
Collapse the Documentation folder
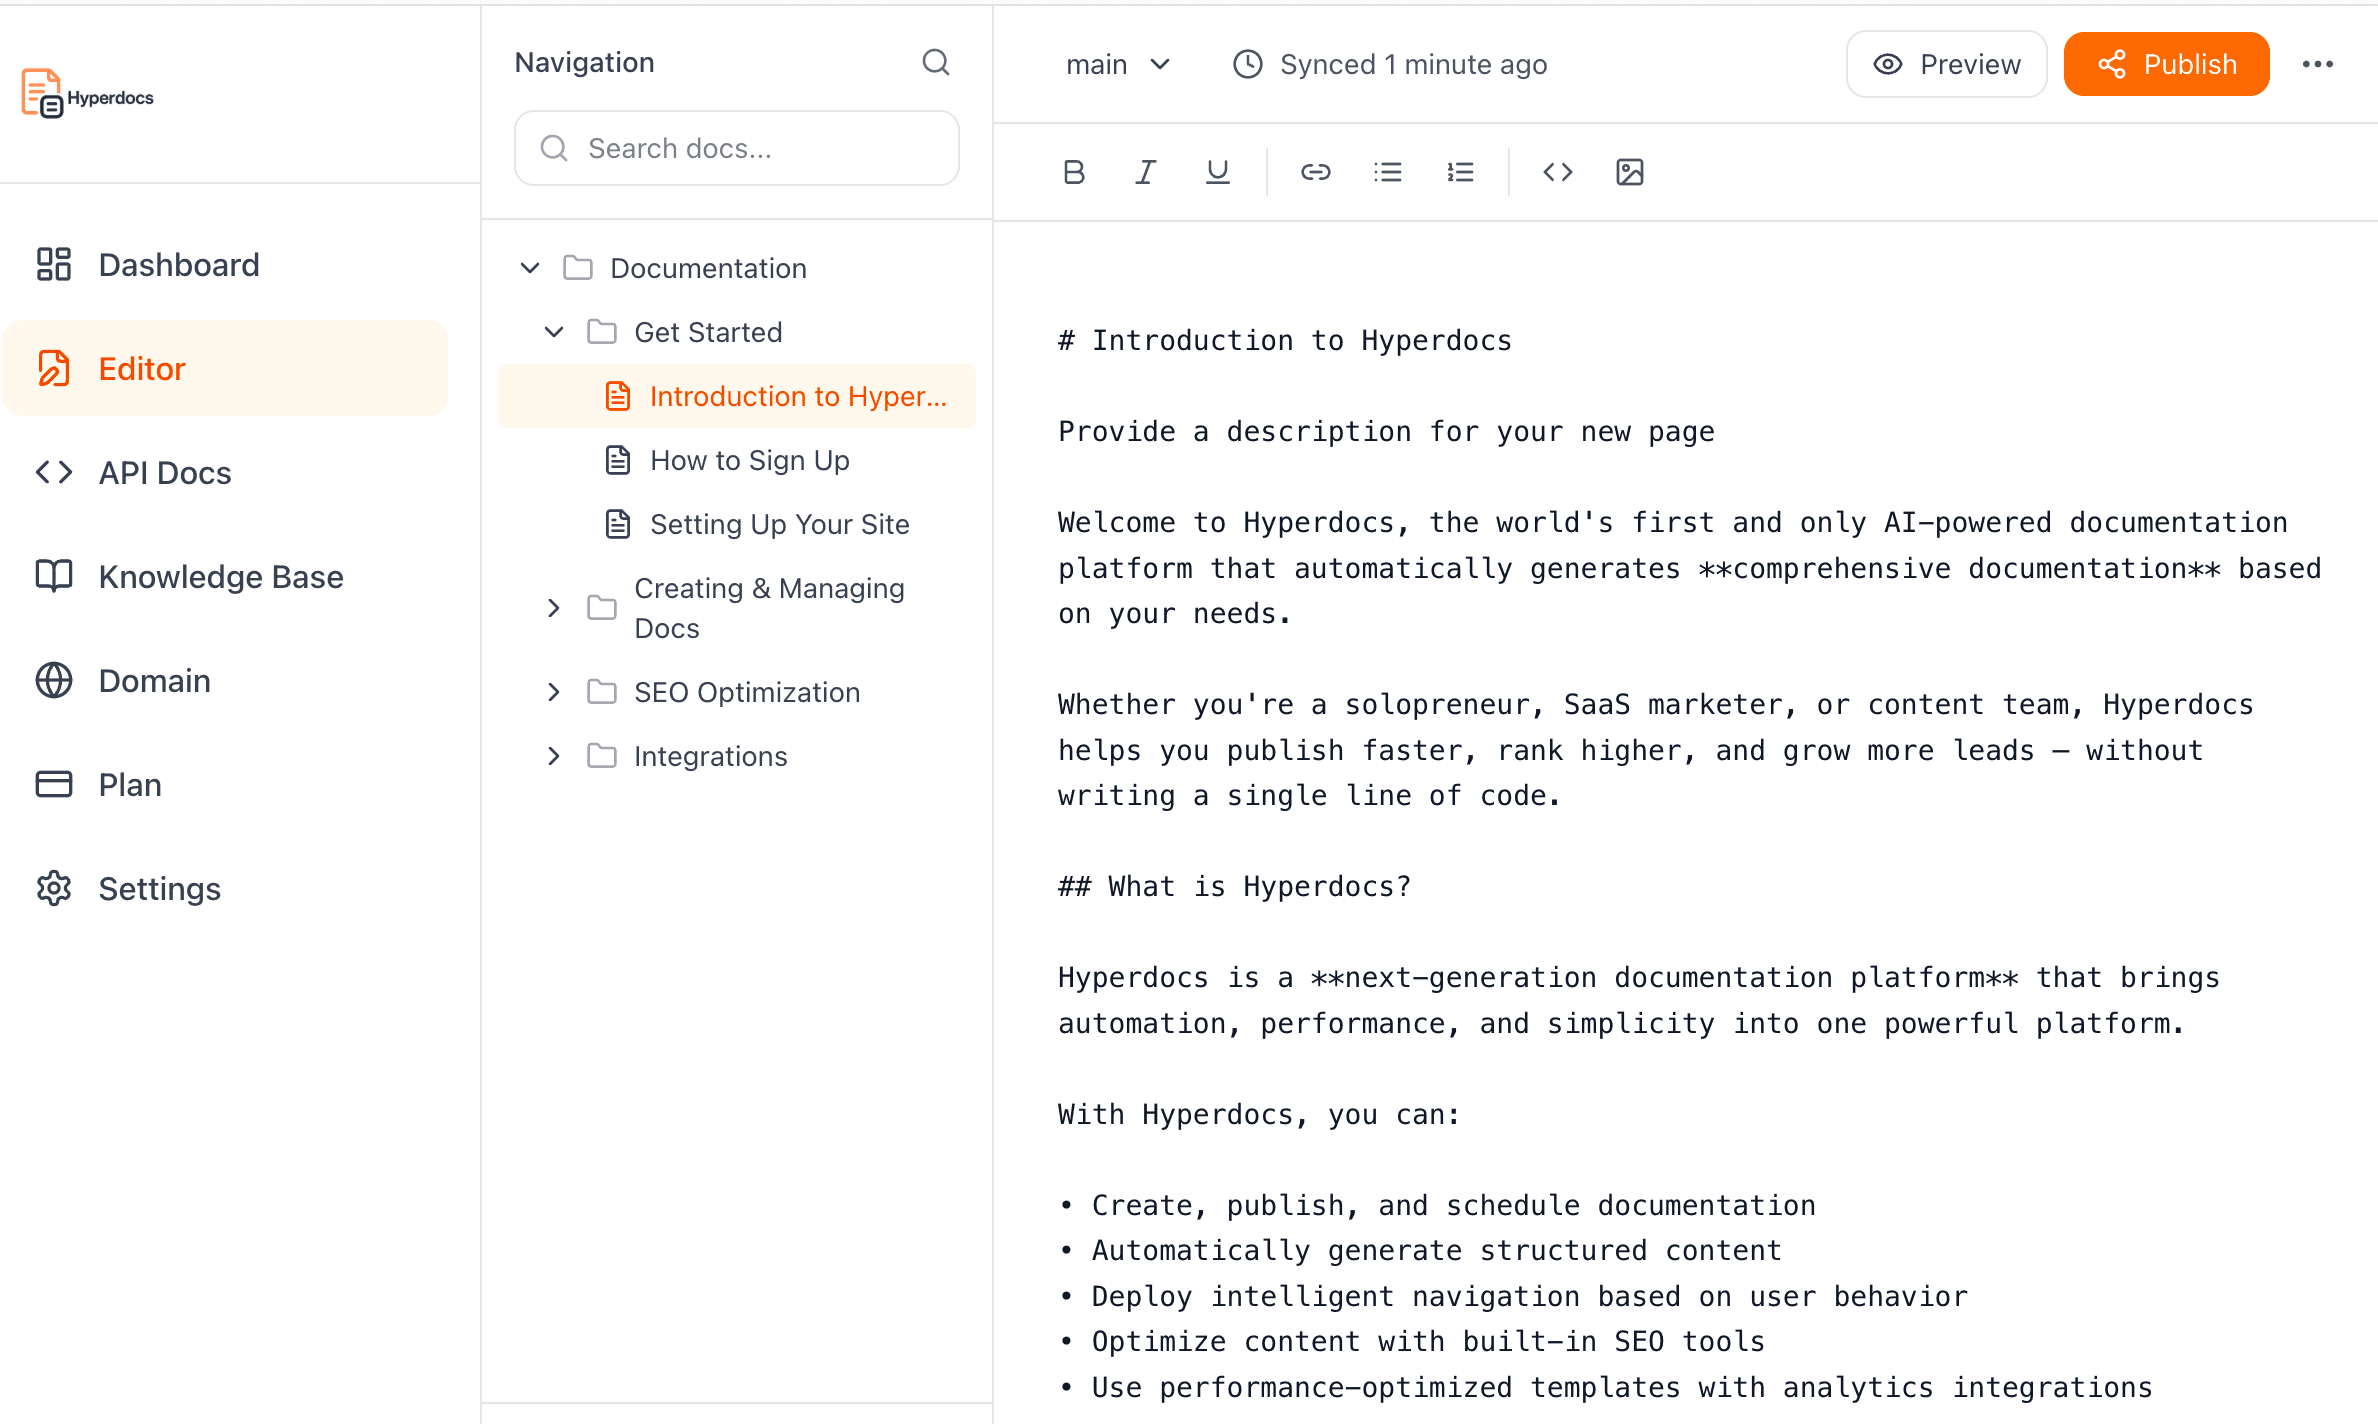click(x=530, y=268)
